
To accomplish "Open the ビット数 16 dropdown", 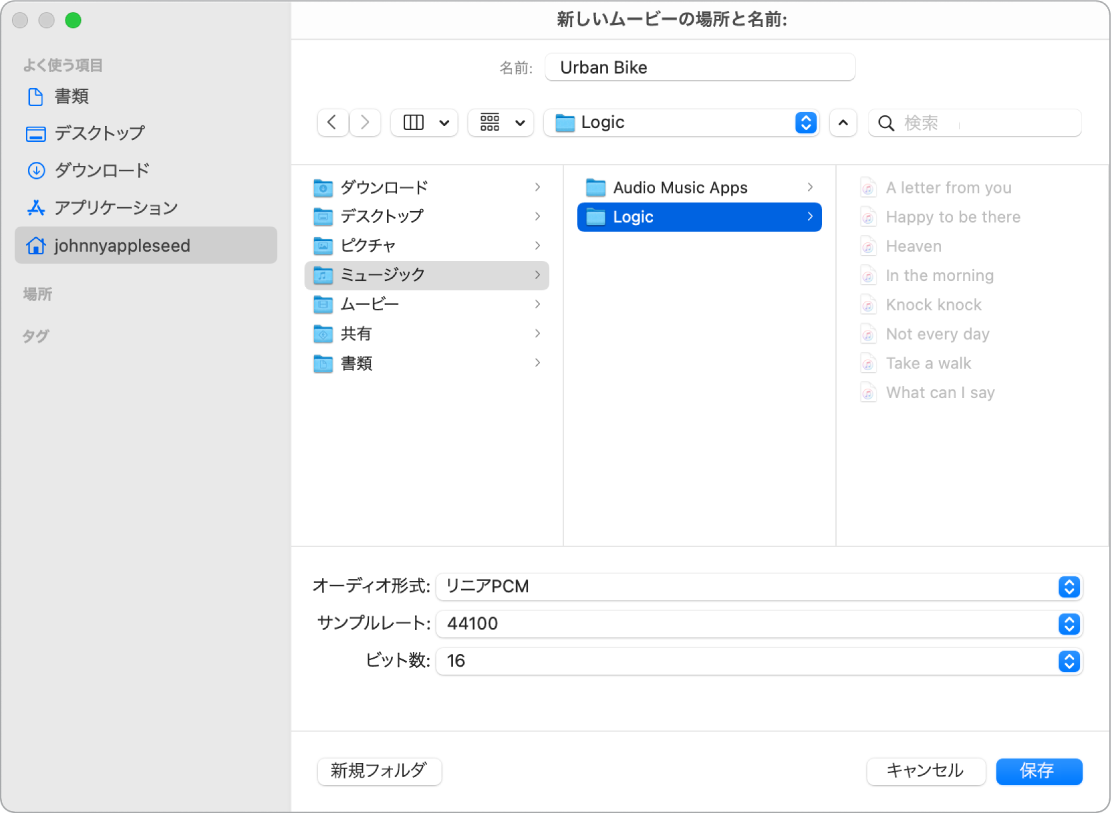I will (1068, 661).
